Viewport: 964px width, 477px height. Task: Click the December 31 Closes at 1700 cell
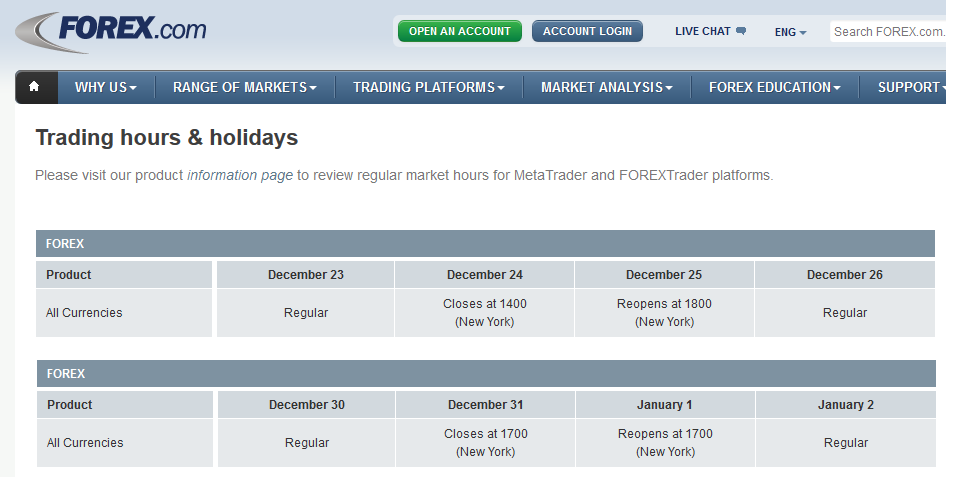click(x=485, y=443)
